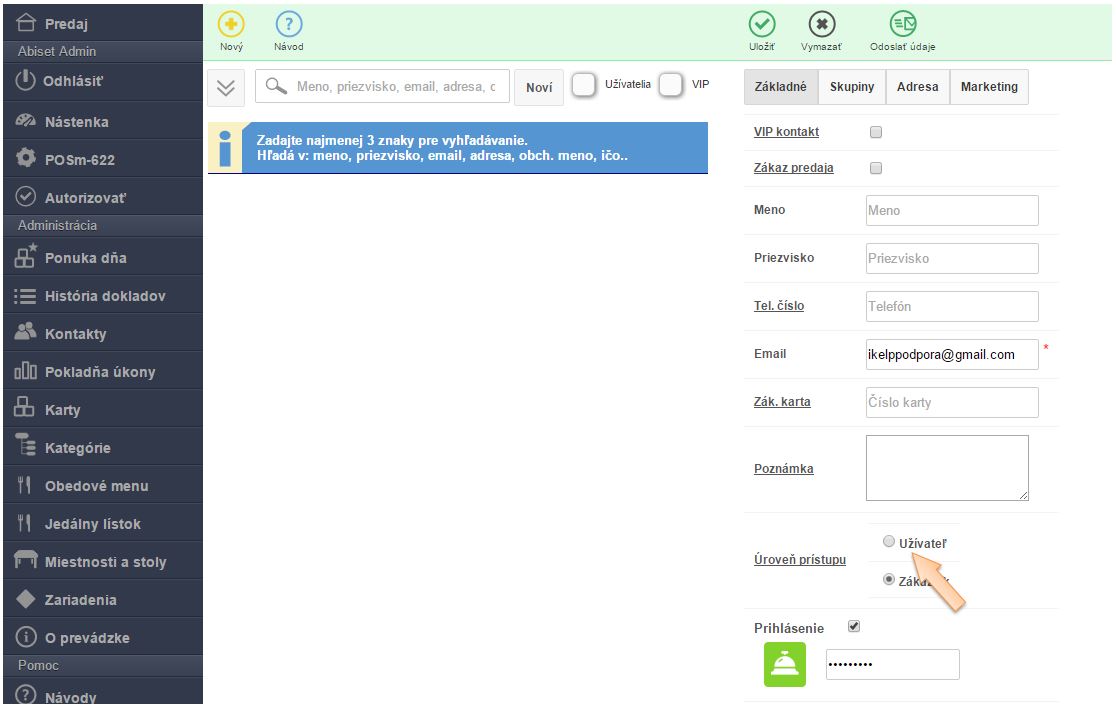This screenshot has height=709, width=1116.
Task: Click the Vymazať delete icon
Action: click(x=821, y=25)
